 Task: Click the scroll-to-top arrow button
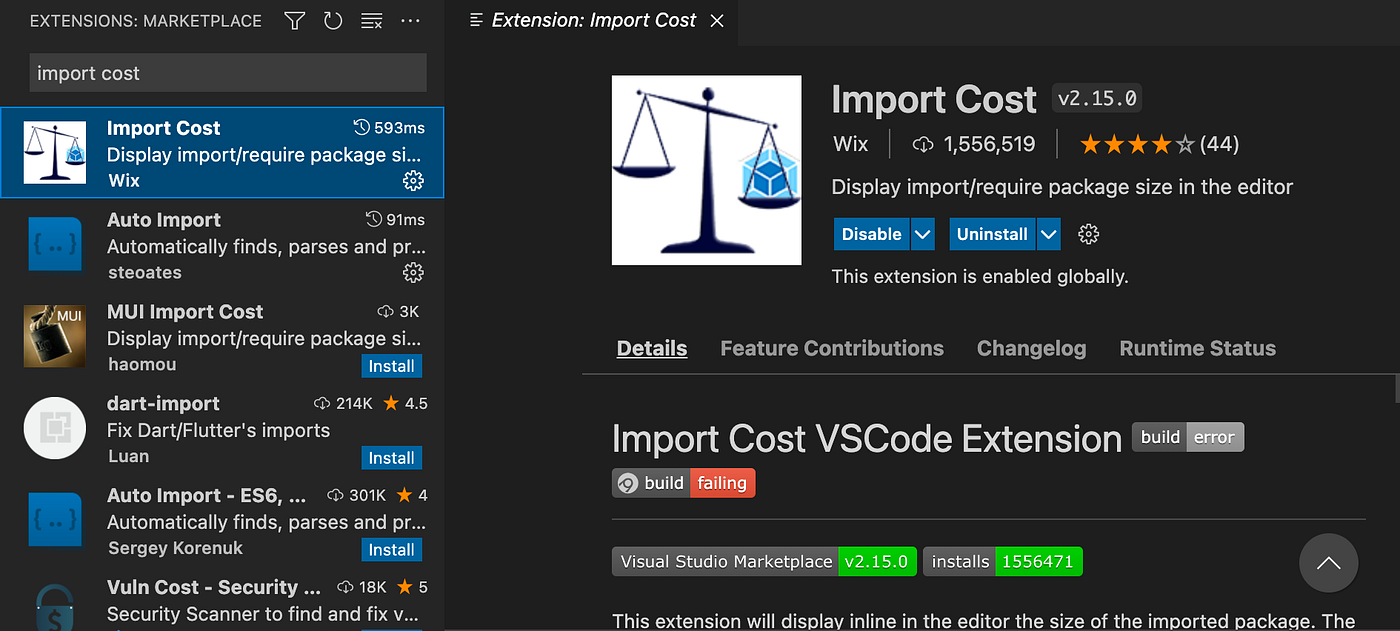[x=1328, y=563]
